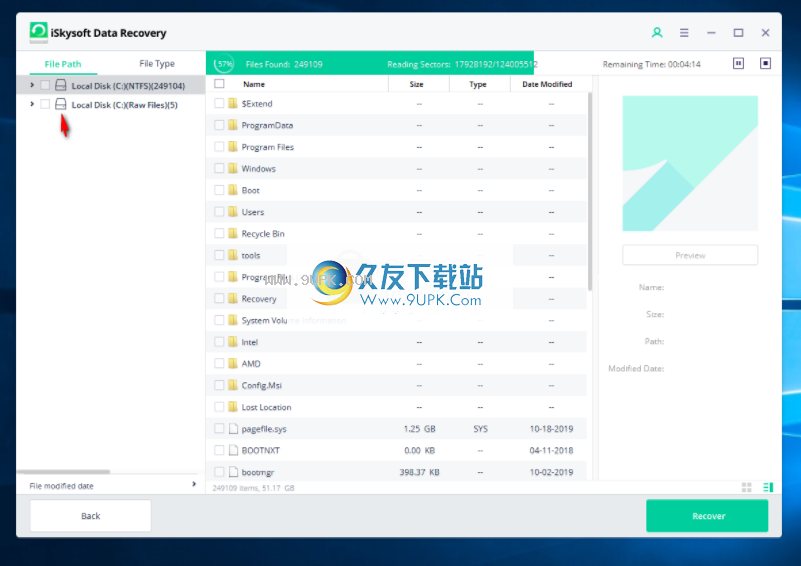Click the ProgramData folder icon
801x566 pixels.
[x=233, y=125]
